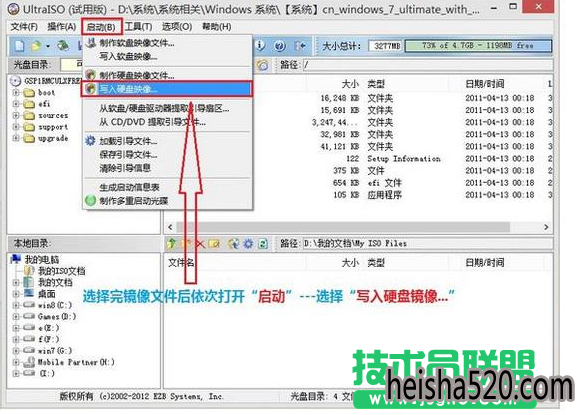Expand the boot folder in disc tree
The image size is (580, 415).
point(16,92)
